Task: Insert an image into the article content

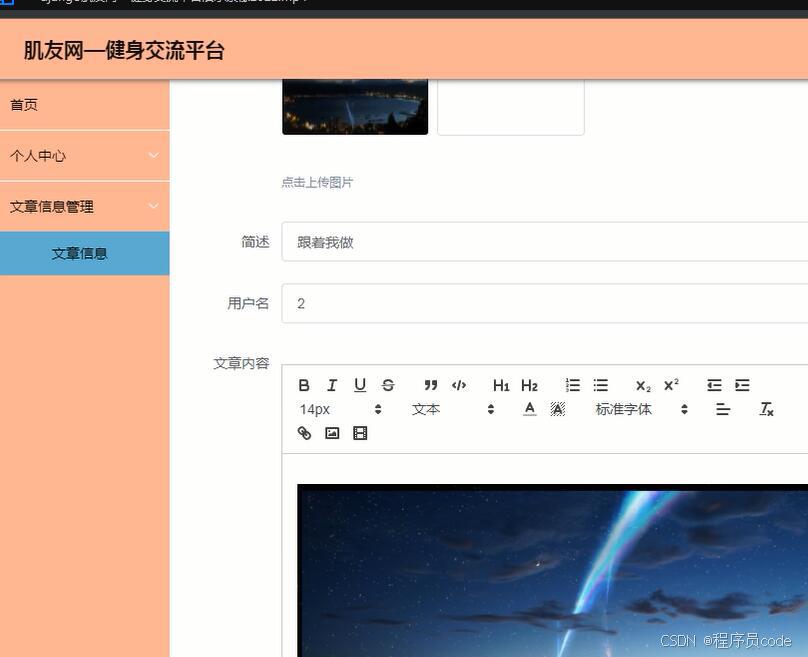Action: pos(332,433)
